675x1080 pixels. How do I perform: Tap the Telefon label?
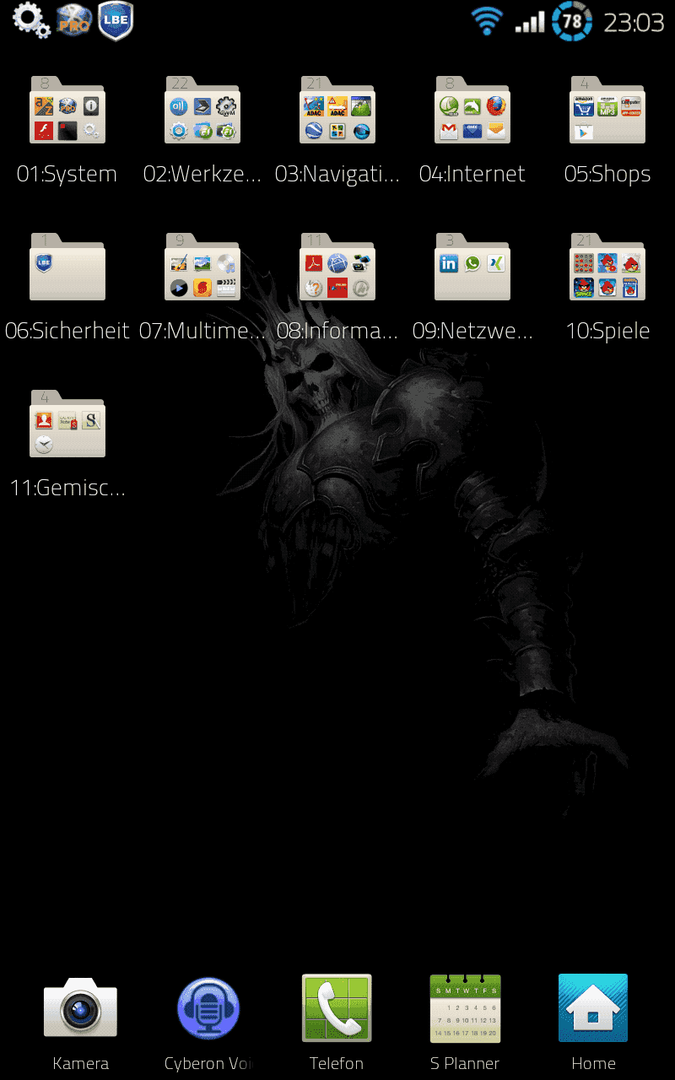[336, 1063]
